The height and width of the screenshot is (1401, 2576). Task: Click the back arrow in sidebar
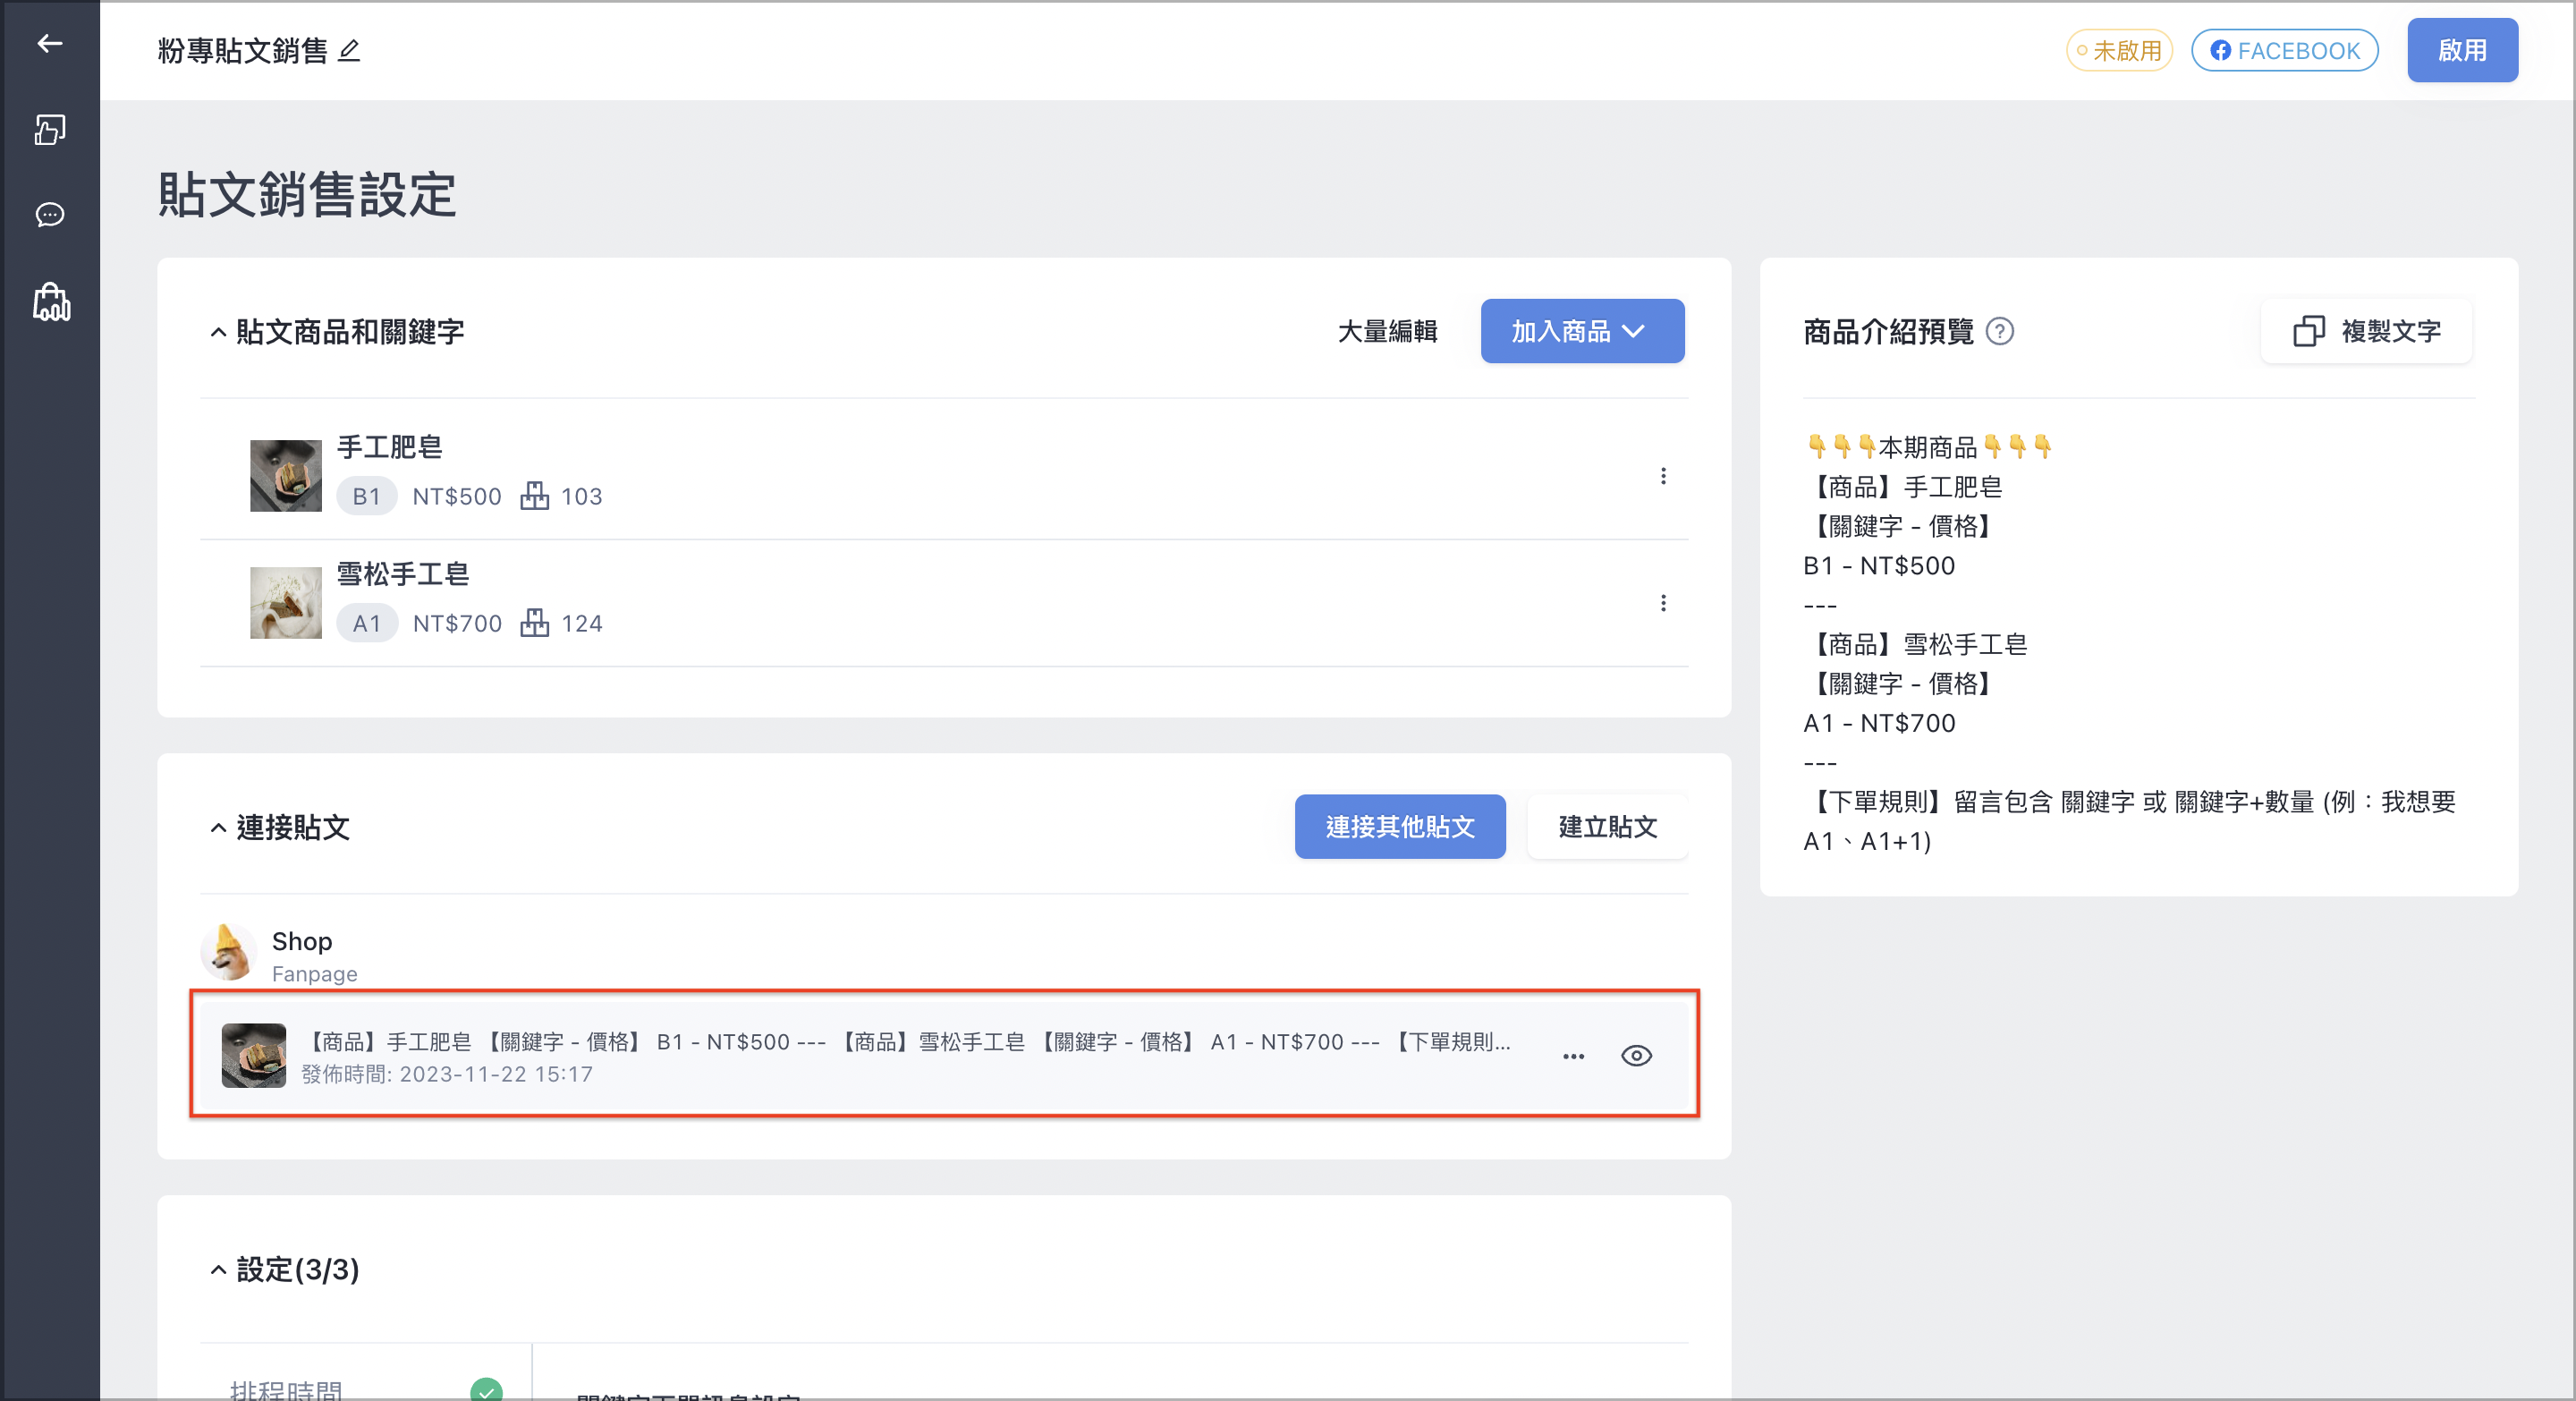50,43
